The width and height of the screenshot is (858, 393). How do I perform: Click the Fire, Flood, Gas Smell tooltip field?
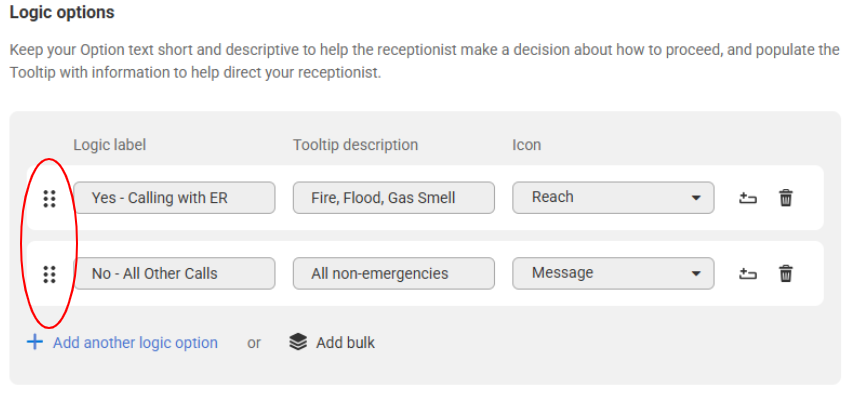pos(394,198)
